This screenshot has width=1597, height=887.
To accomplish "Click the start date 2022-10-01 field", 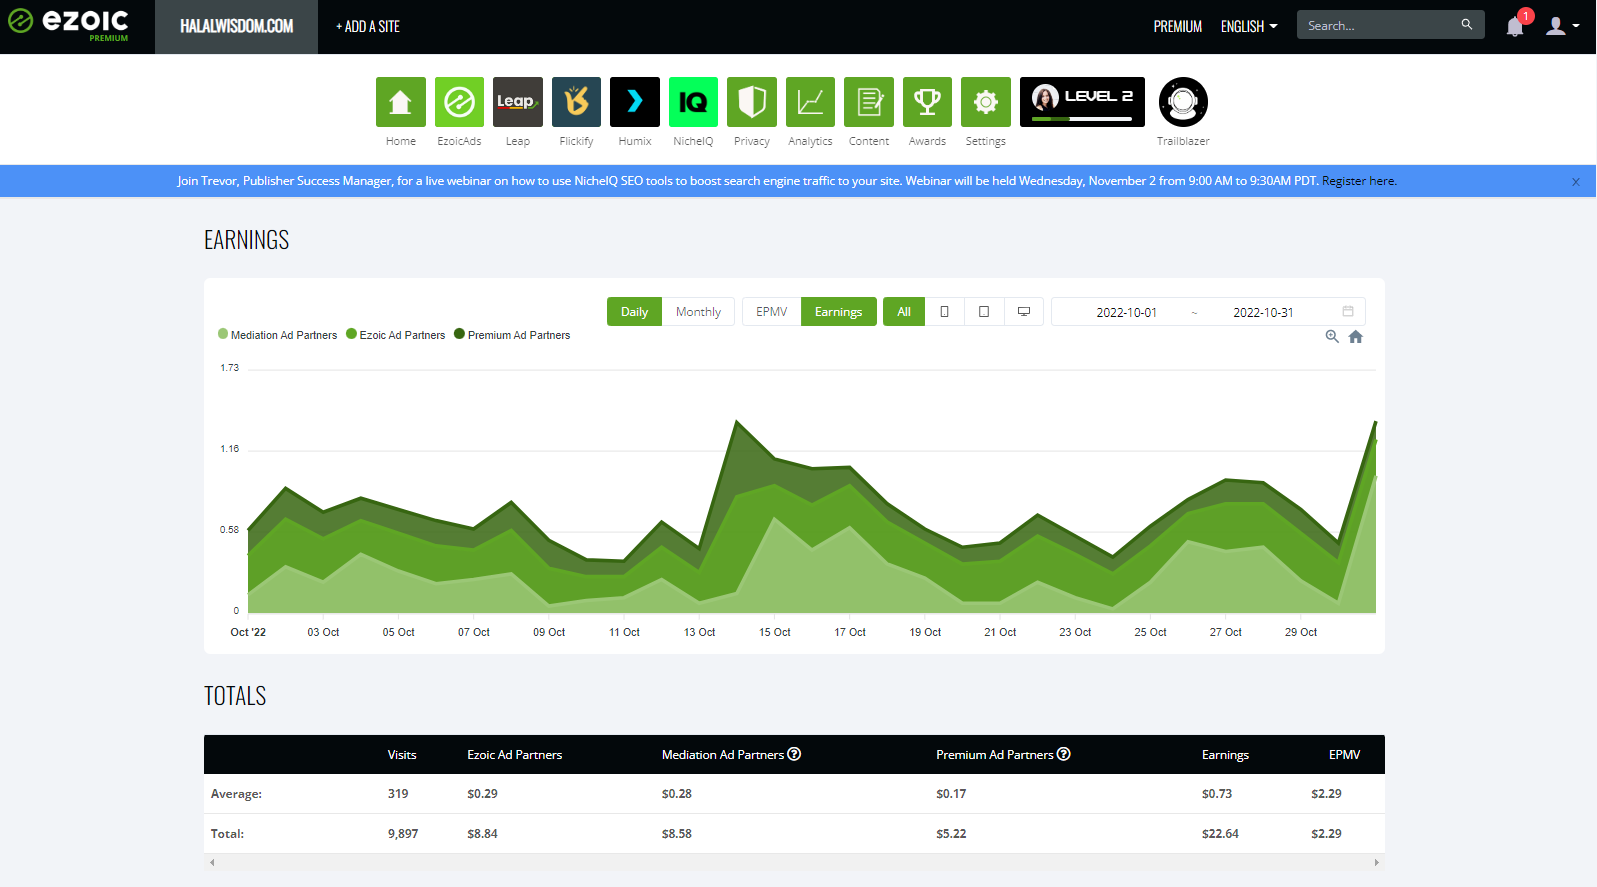I will [x=1126, y=313].
